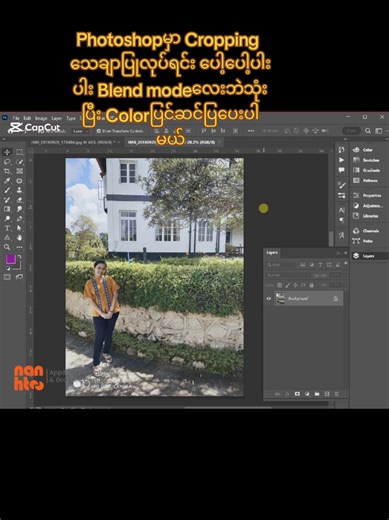Open the Comments panel icon
Screen dimensions: 389x520
[x=341, y=170]
